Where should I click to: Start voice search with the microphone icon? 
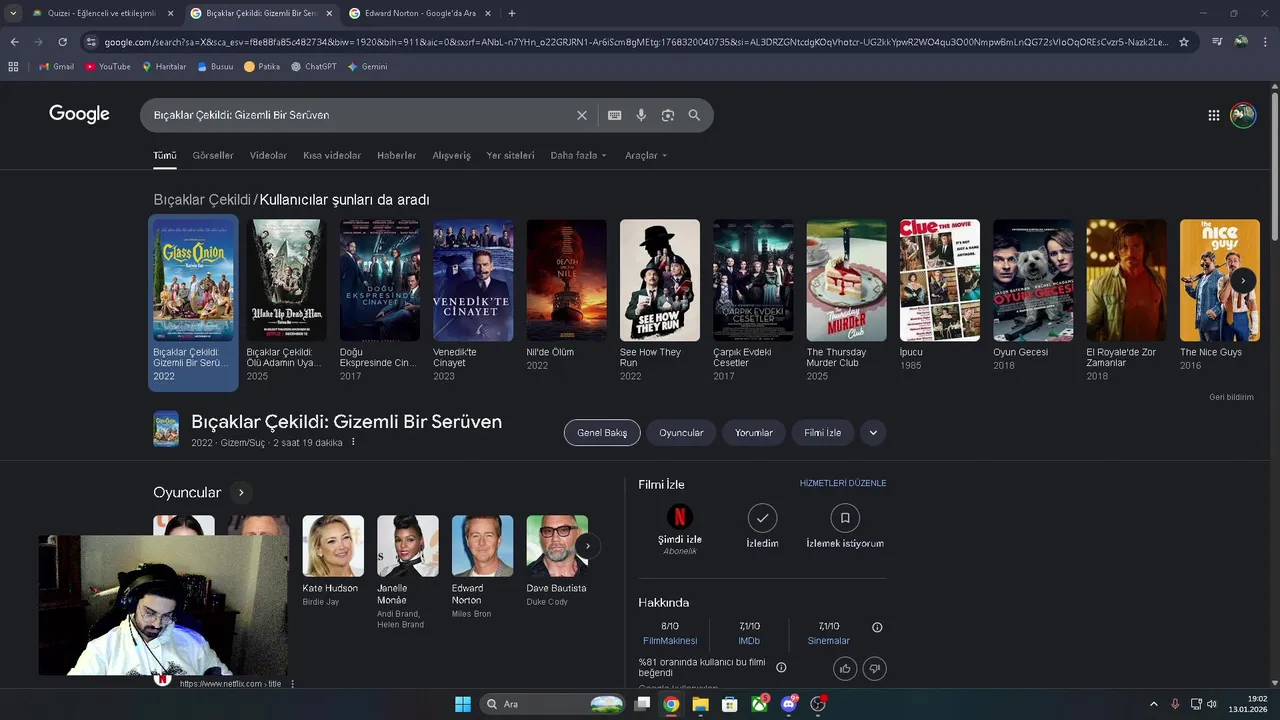[x=641, y=115]
